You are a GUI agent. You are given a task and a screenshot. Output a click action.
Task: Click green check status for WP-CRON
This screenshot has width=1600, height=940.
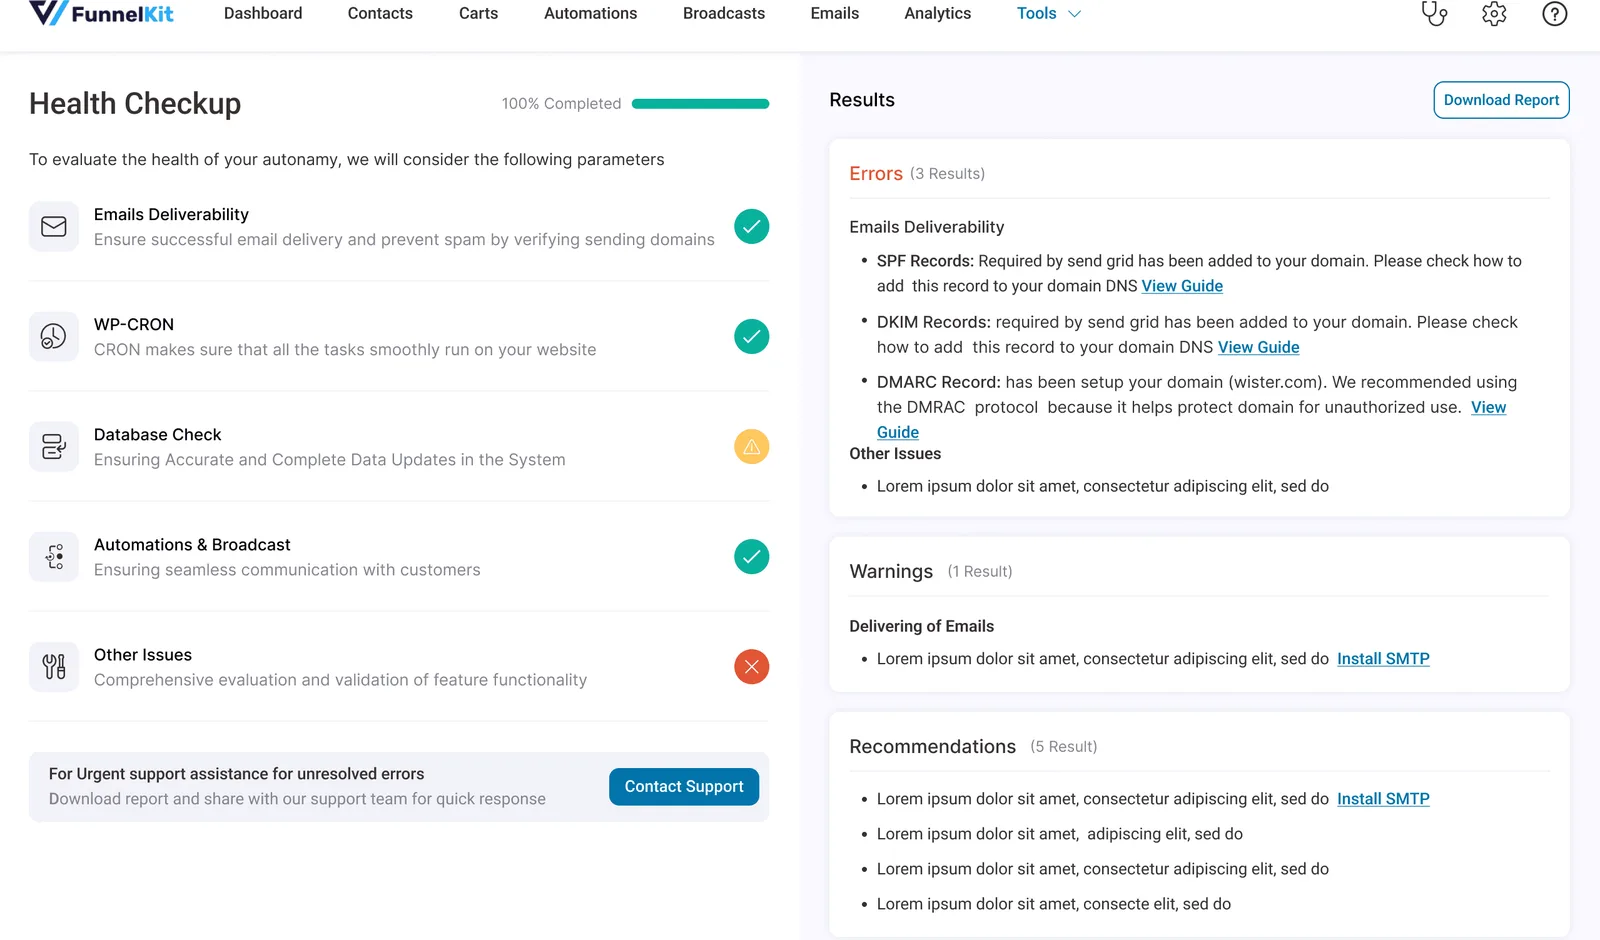click(752, 337)
